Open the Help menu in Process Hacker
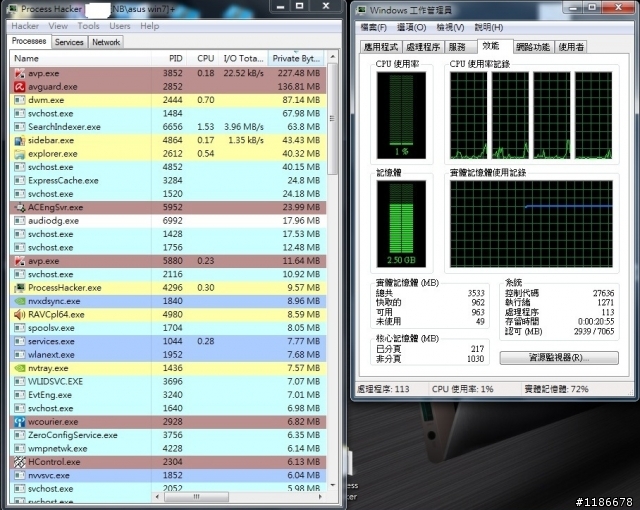The height and width of the screenshot is (510, 640). click(150, 26)
